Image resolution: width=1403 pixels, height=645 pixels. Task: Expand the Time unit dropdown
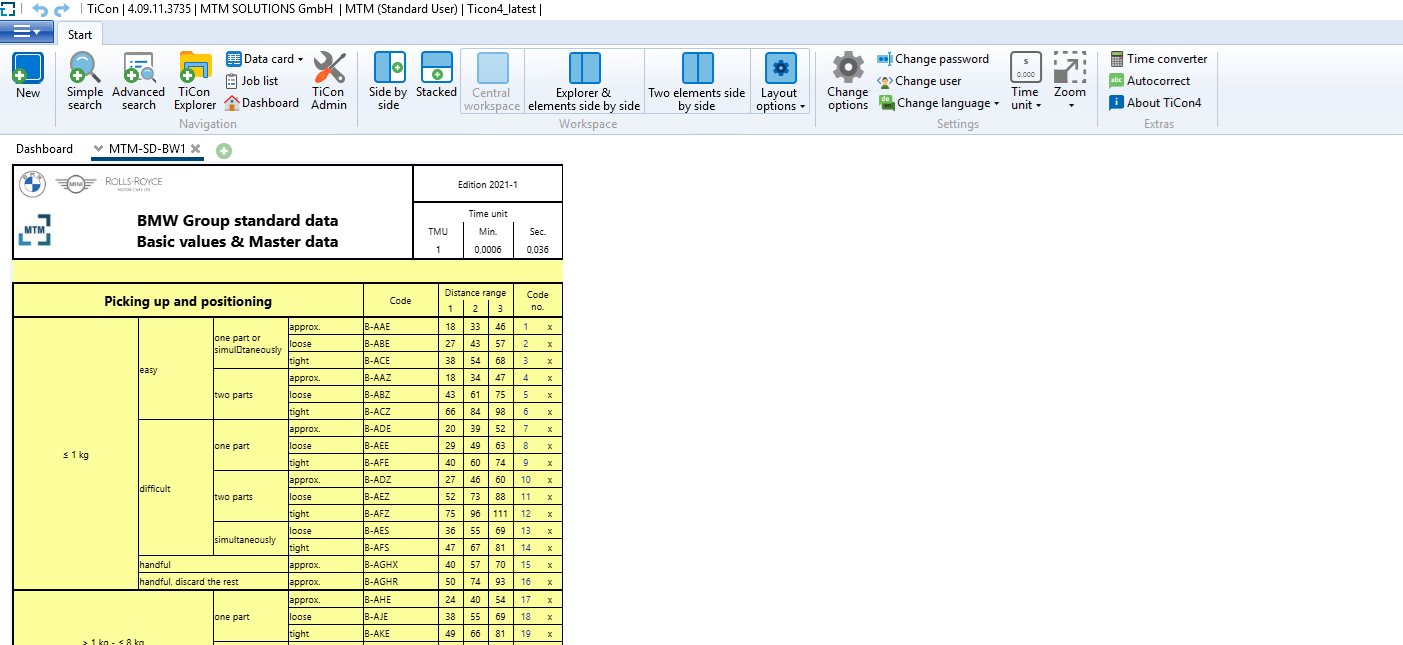click(1025, 81)
